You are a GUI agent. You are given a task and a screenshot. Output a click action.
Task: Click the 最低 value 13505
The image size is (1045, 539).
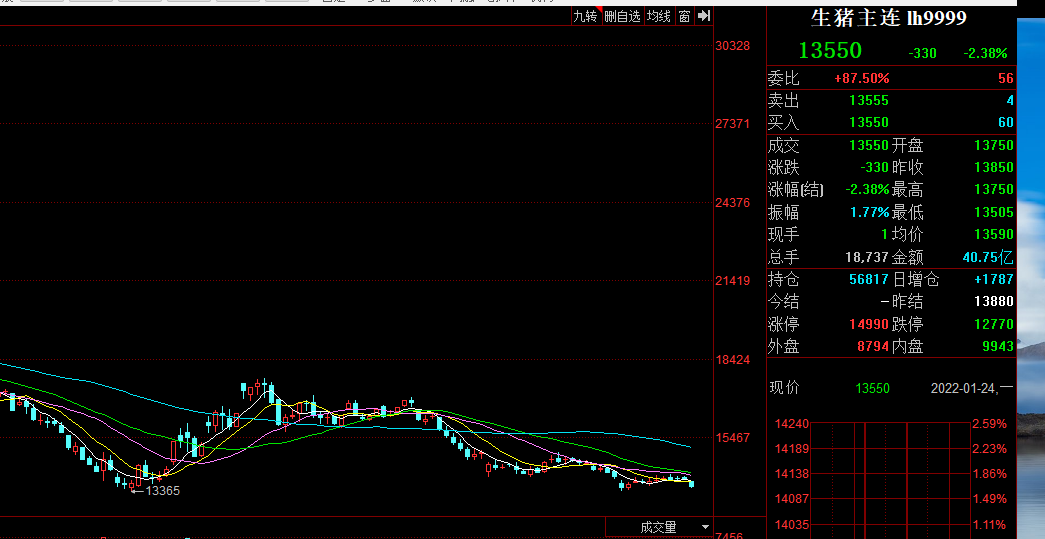pos(994,213)
